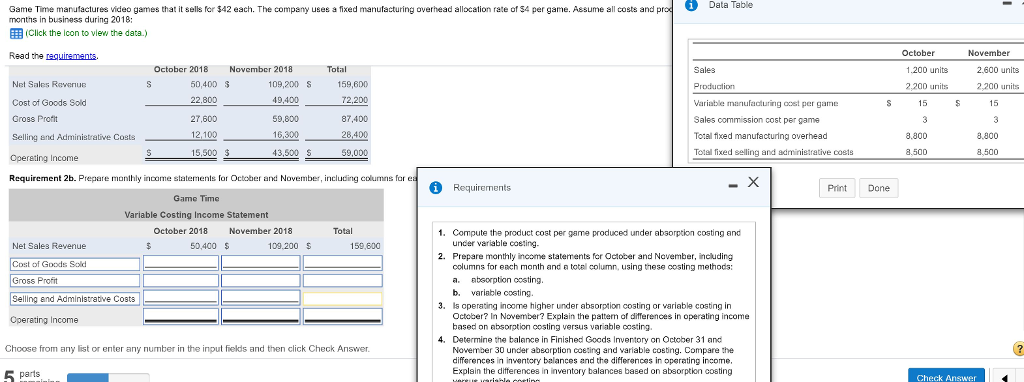Select the Selling and Administrative Costs label field

[74, 298]
